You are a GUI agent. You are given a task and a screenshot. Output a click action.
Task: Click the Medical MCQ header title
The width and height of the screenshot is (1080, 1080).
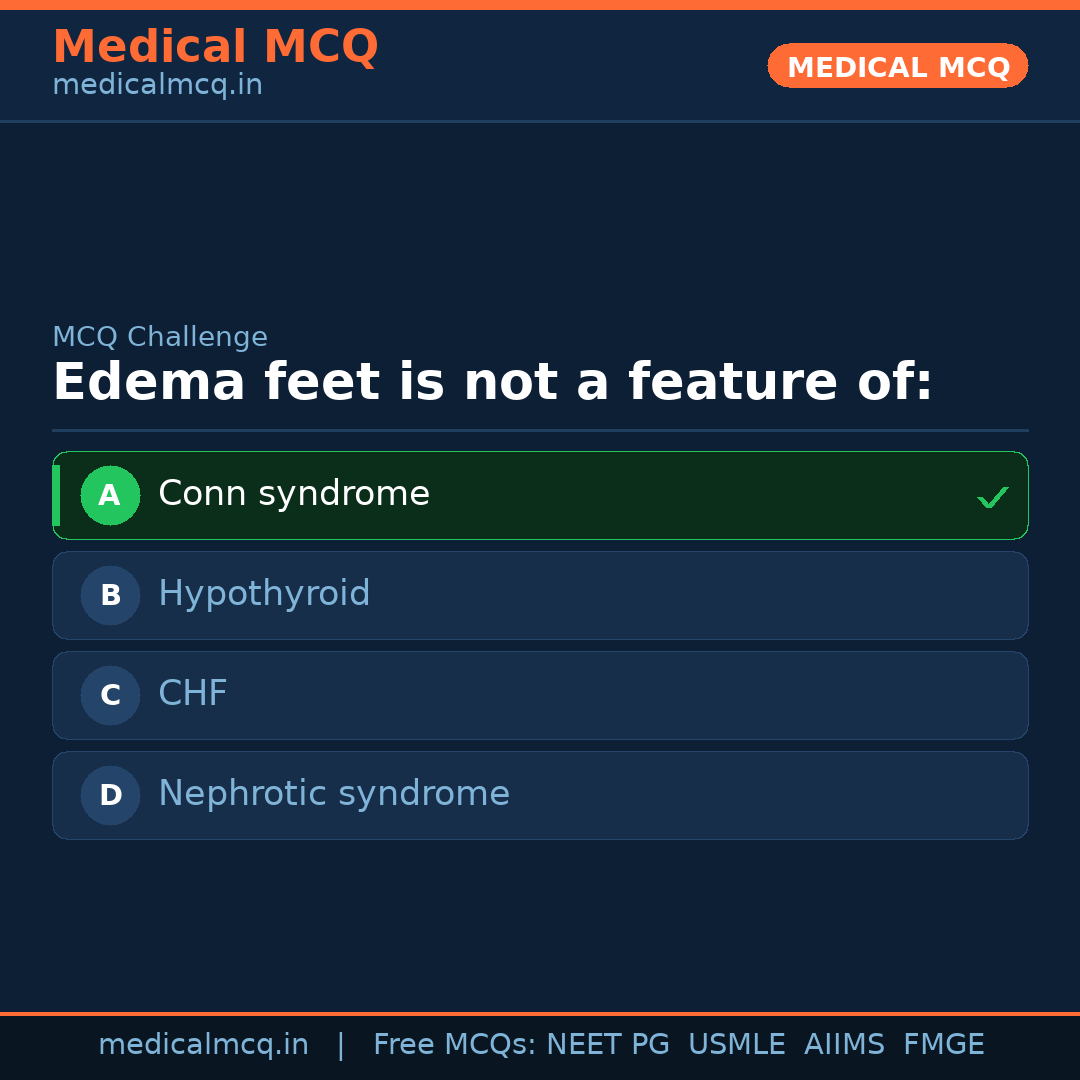point(215,47)
